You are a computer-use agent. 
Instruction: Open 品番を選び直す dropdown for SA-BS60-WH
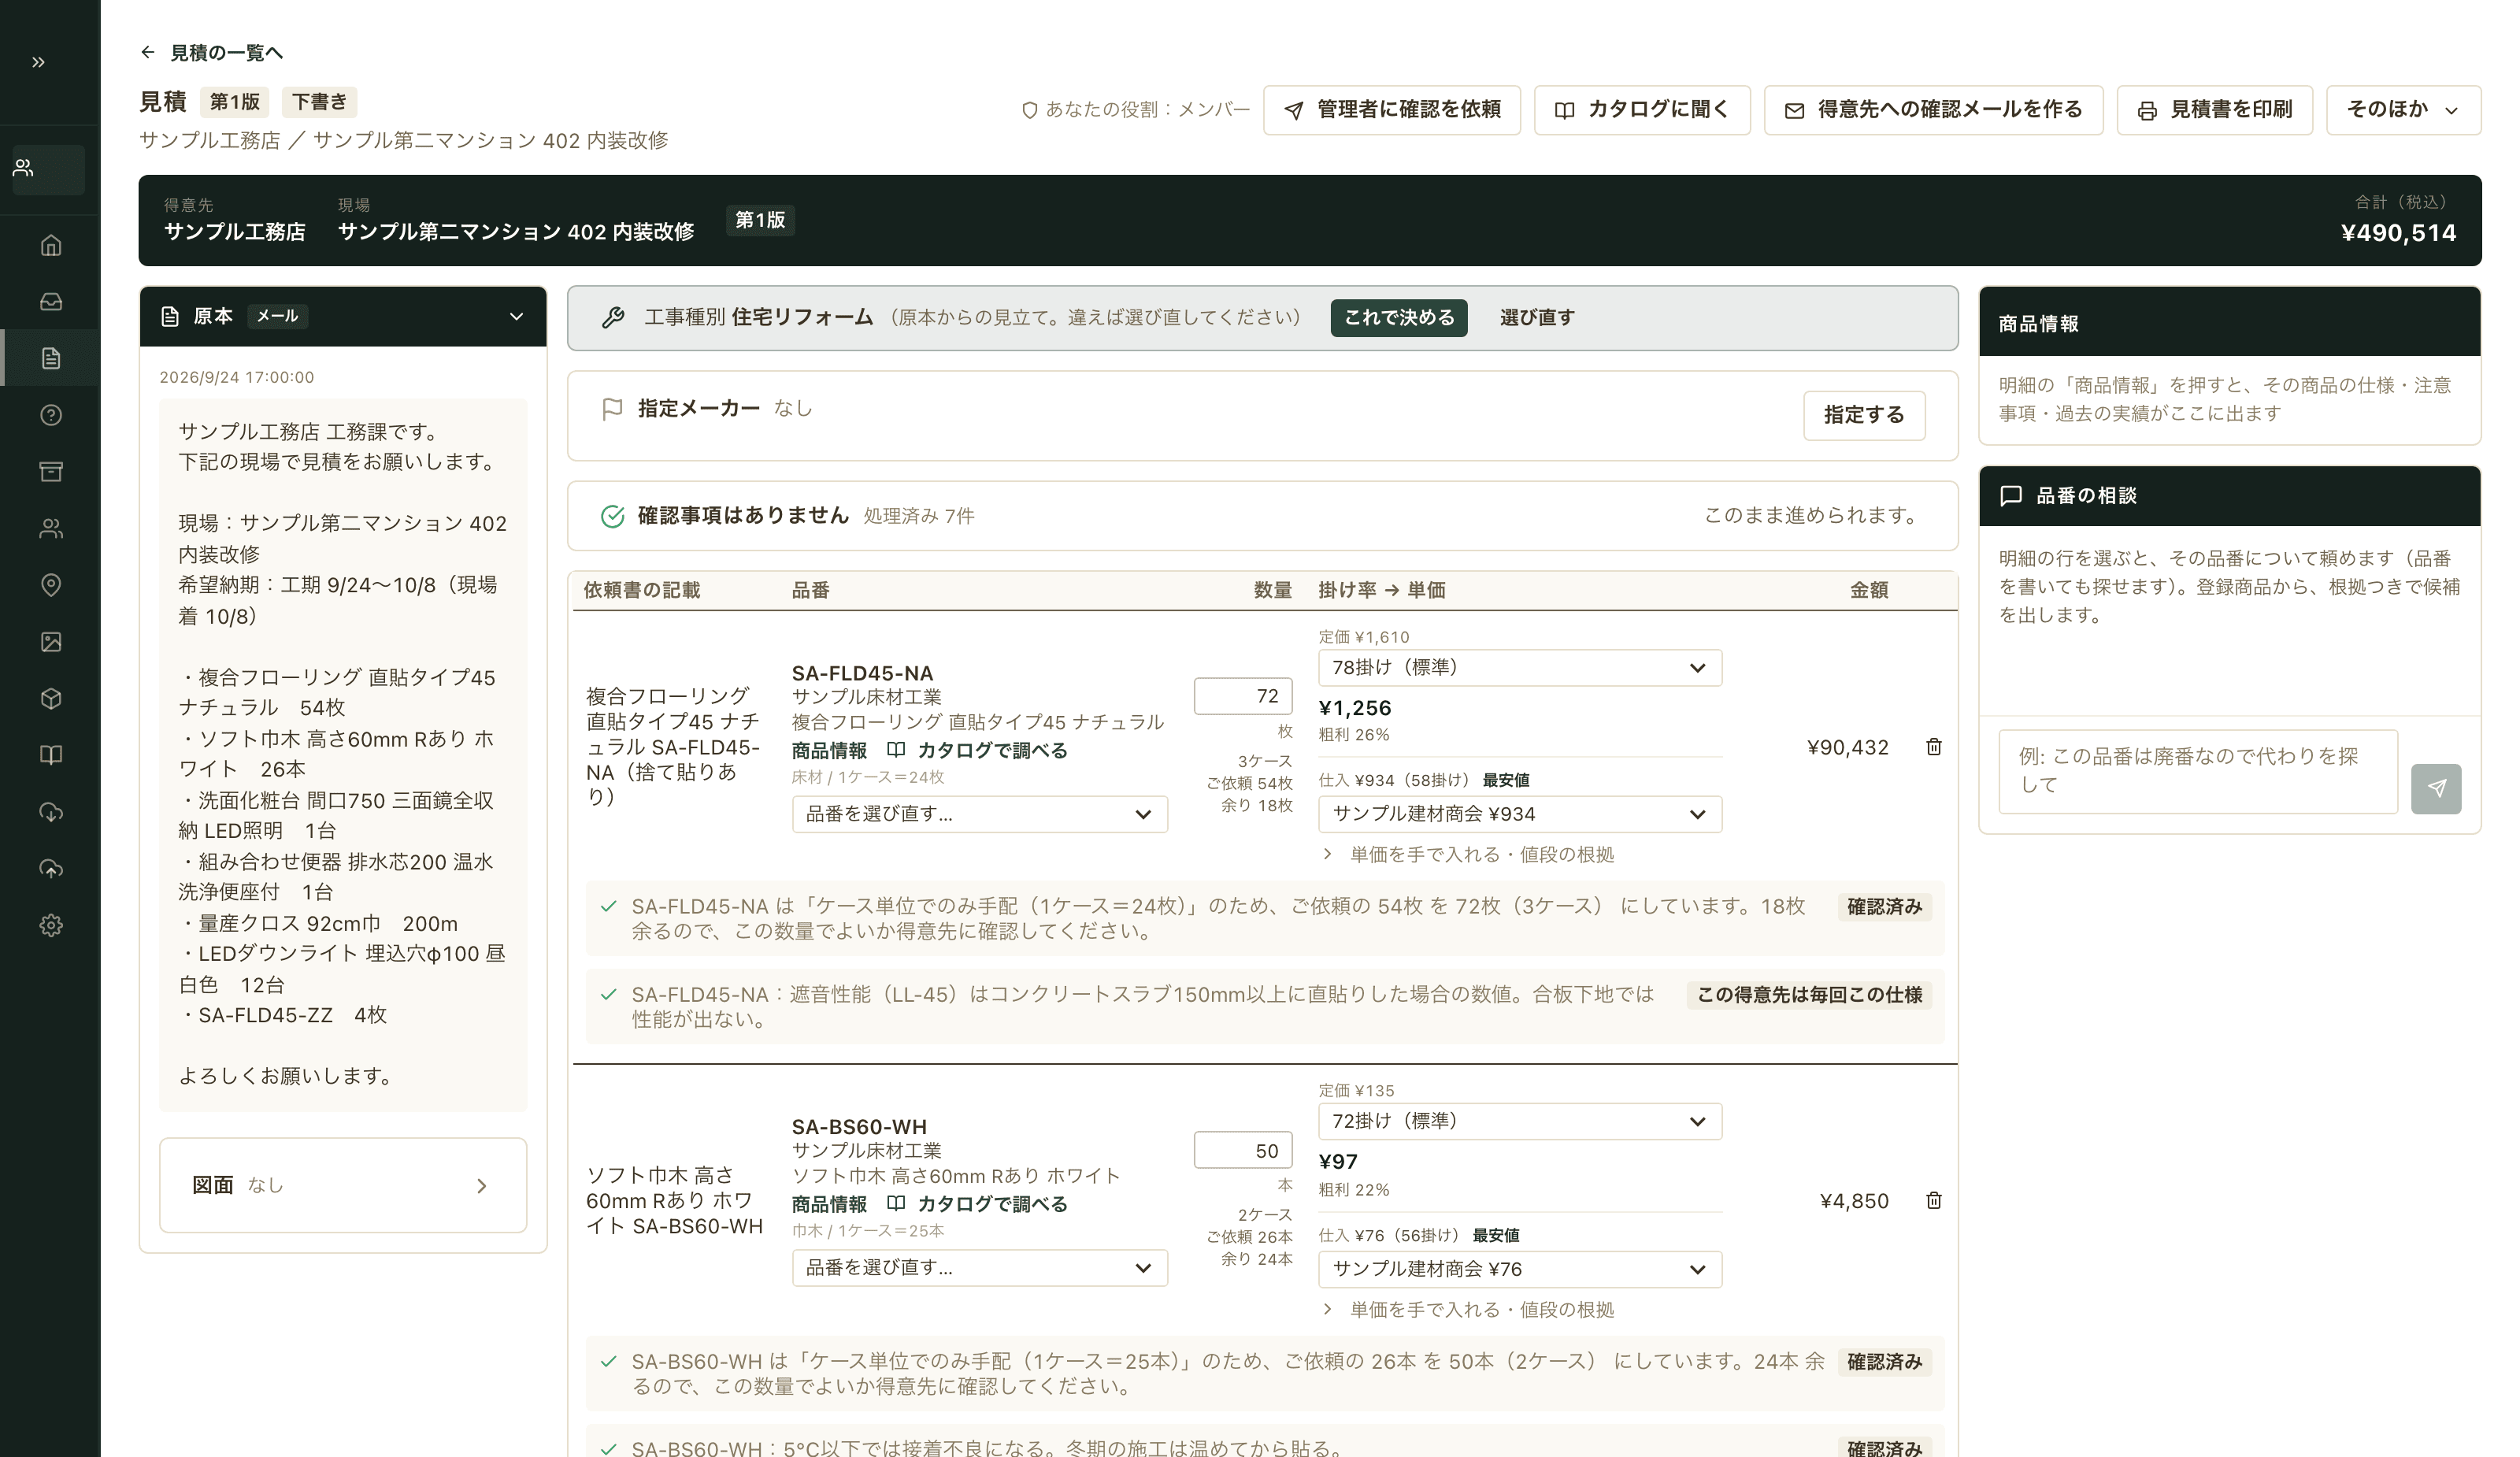pos(979,1267)
